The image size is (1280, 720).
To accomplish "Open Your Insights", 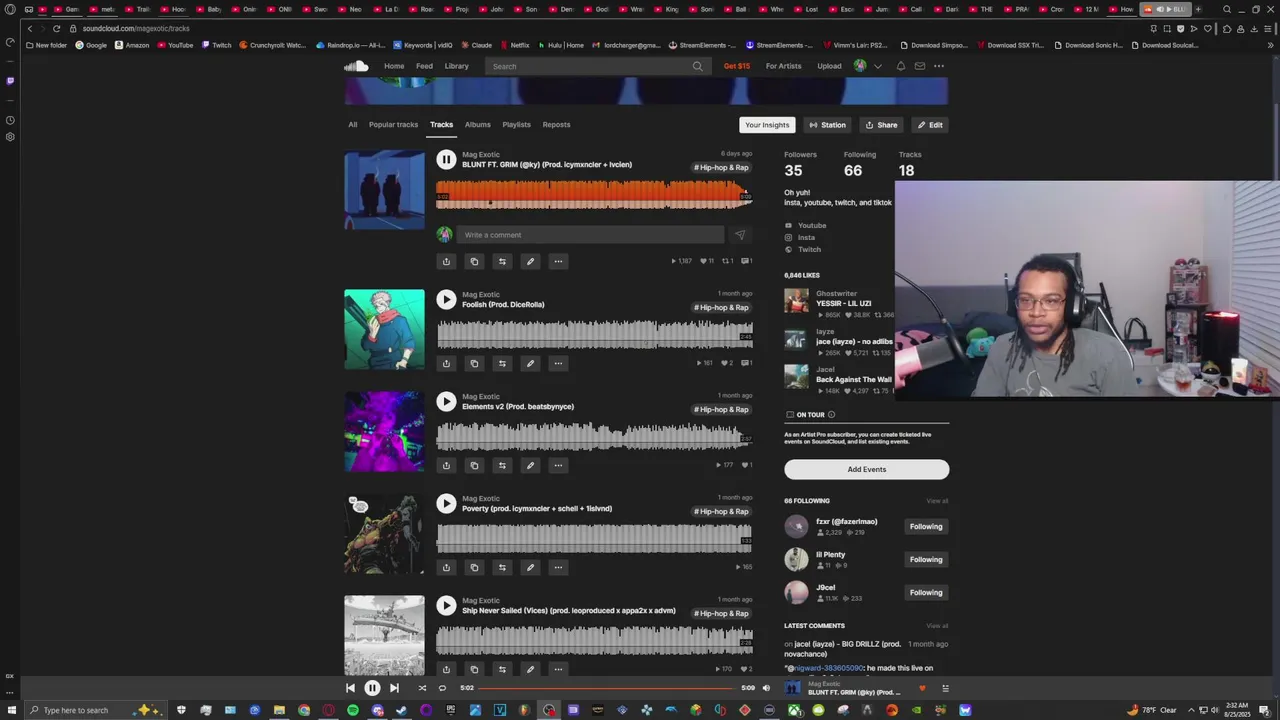I will tap(767, 125).
